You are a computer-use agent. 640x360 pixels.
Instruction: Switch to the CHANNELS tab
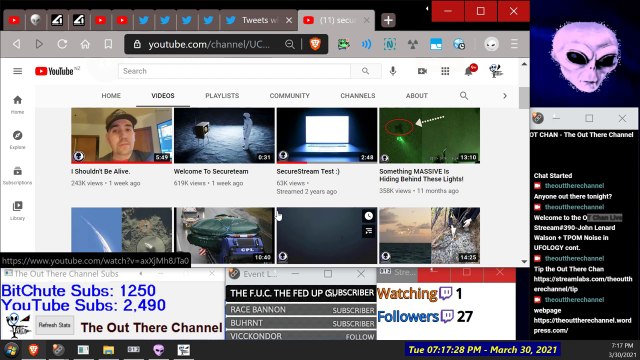[358, 96]
